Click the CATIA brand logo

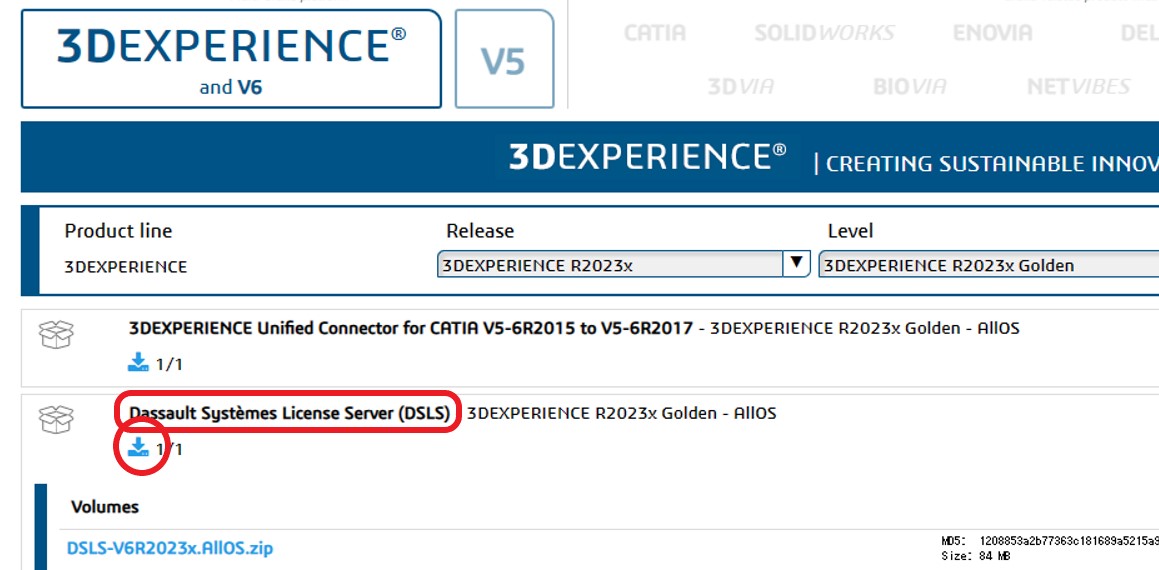tap(655, 33)
